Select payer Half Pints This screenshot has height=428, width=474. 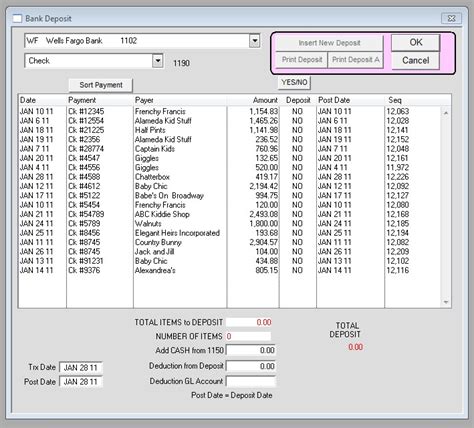(150, 130)
